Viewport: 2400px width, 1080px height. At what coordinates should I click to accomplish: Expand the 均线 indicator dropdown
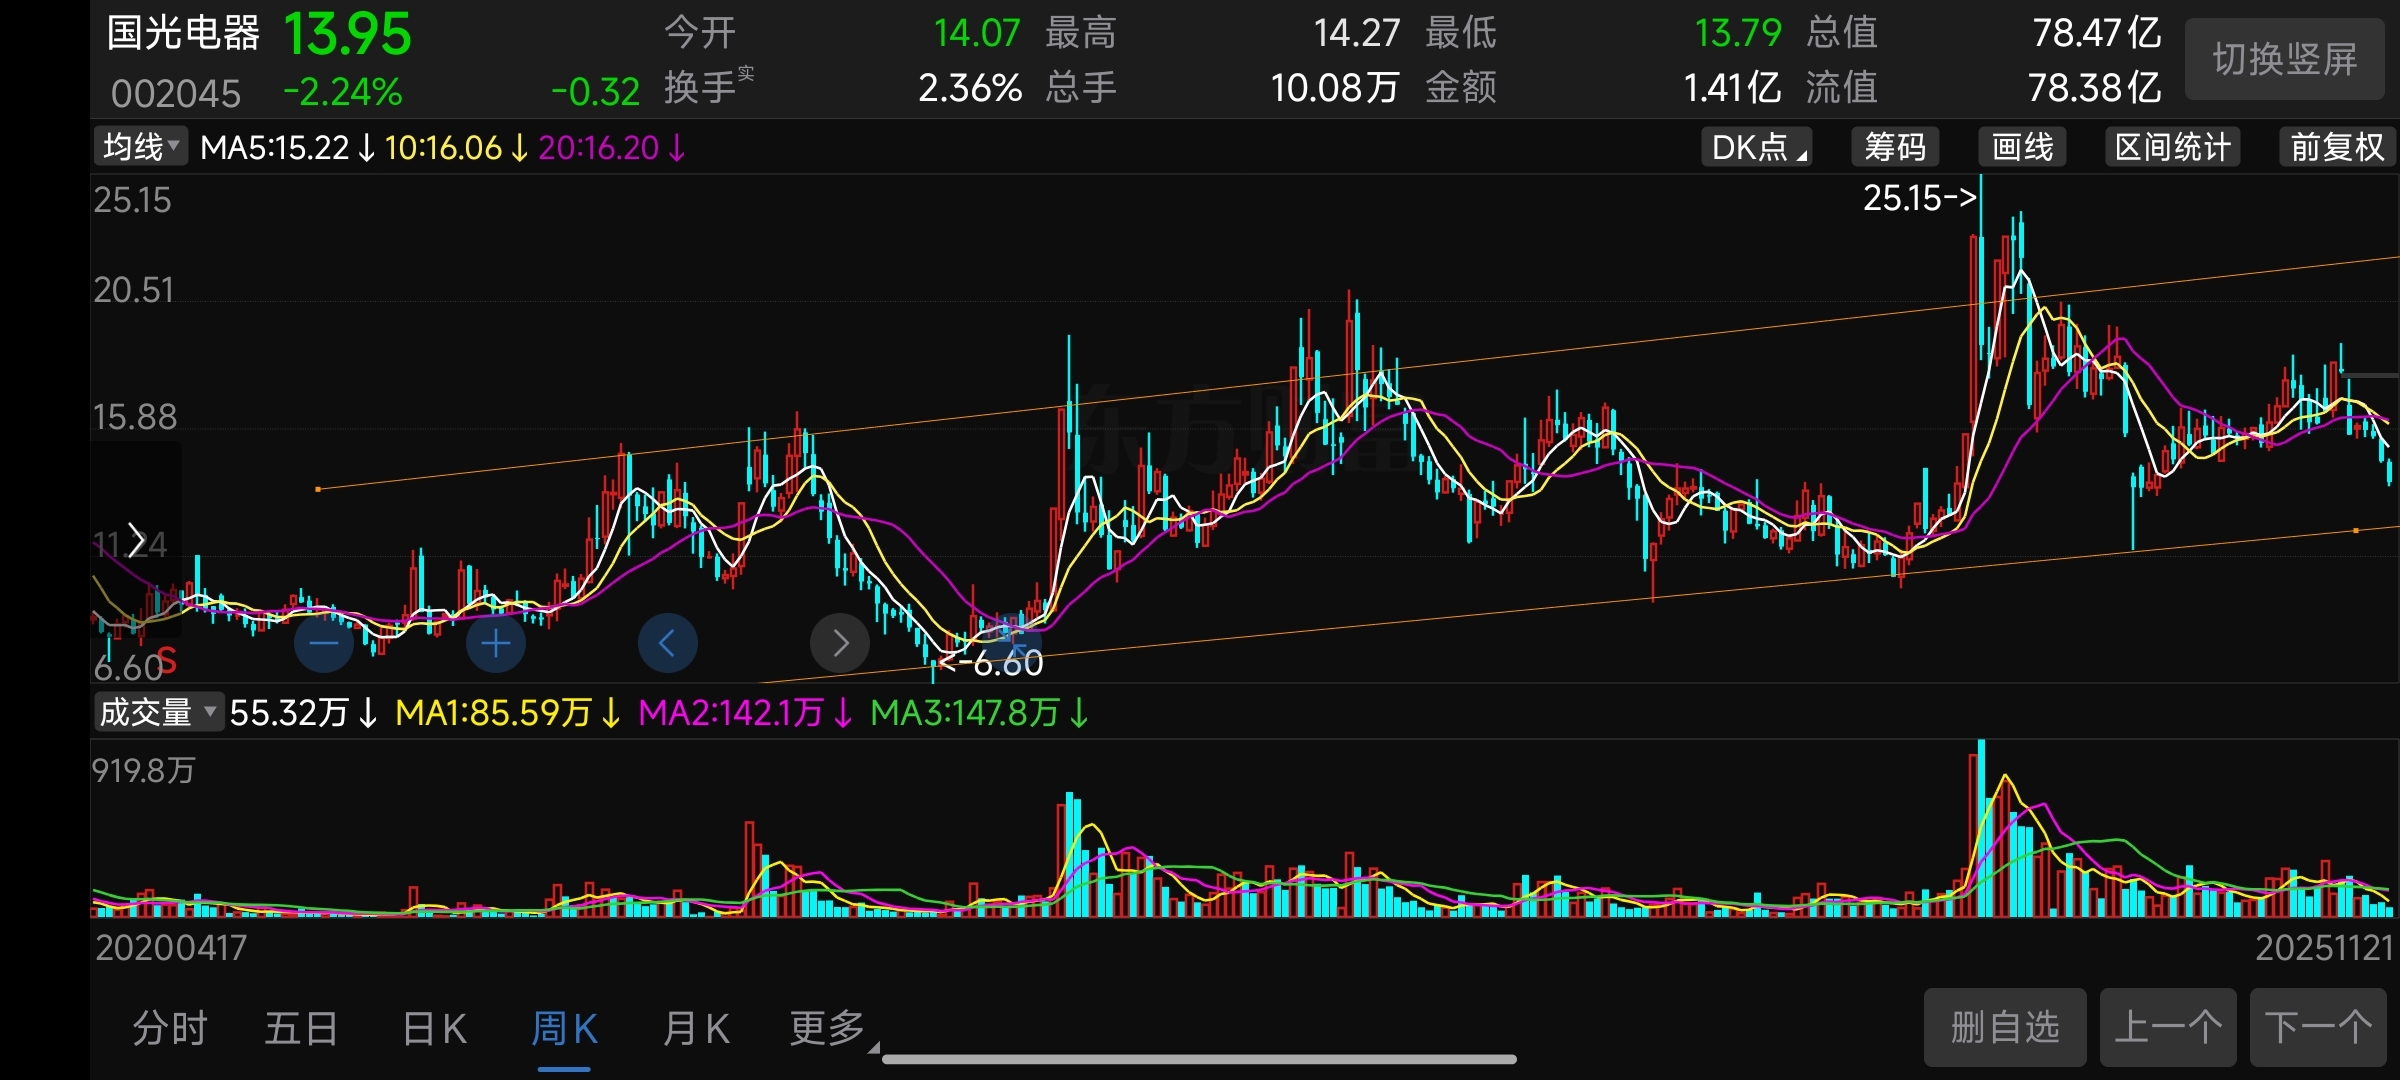[x=141, y=147]
